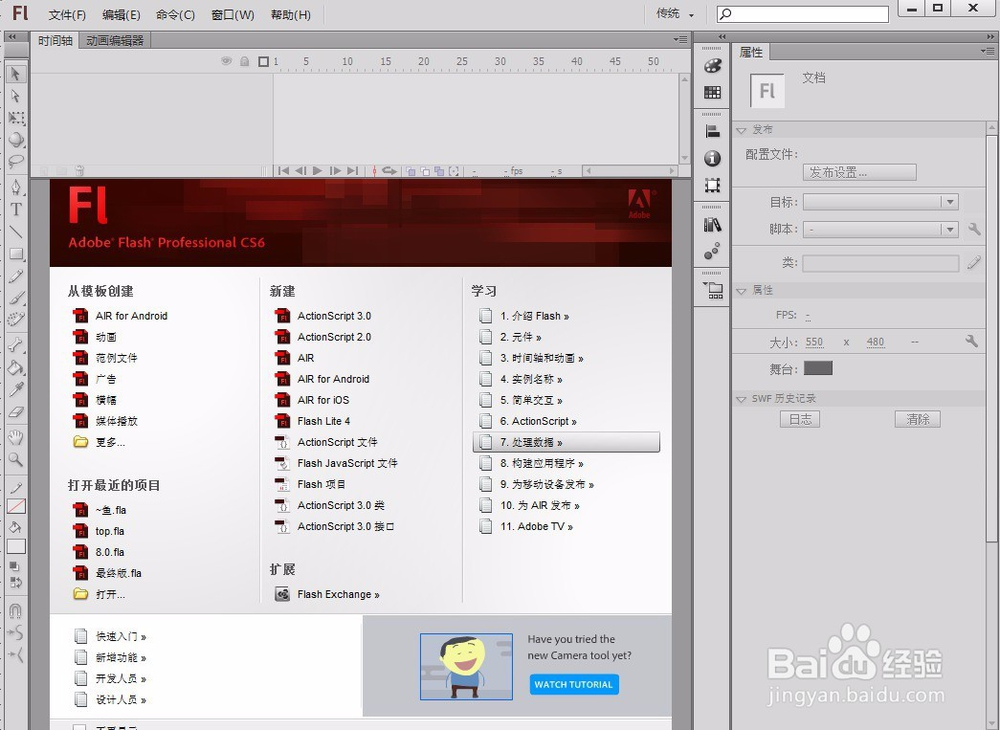Expand the collapsed tools panel arrows

coord(12,36)
